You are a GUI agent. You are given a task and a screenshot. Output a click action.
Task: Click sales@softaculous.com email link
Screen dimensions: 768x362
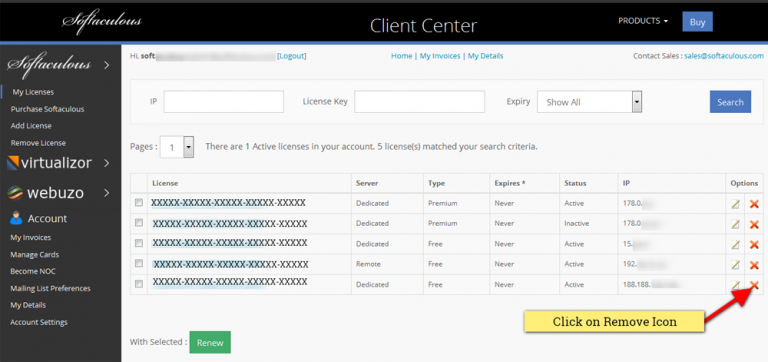click(x=724, y=56)
